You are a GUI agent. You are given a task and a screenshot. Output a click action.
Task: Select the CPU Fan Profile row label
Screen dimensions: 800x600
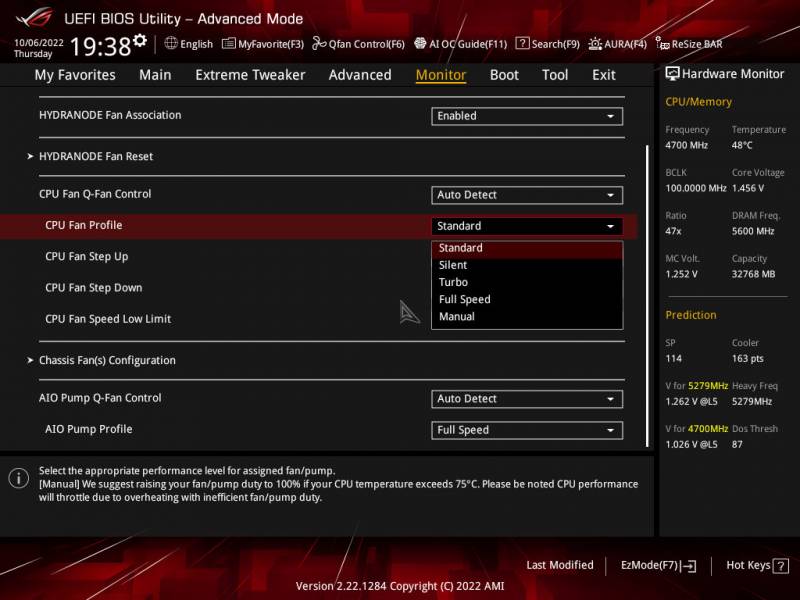pos(84,226)
